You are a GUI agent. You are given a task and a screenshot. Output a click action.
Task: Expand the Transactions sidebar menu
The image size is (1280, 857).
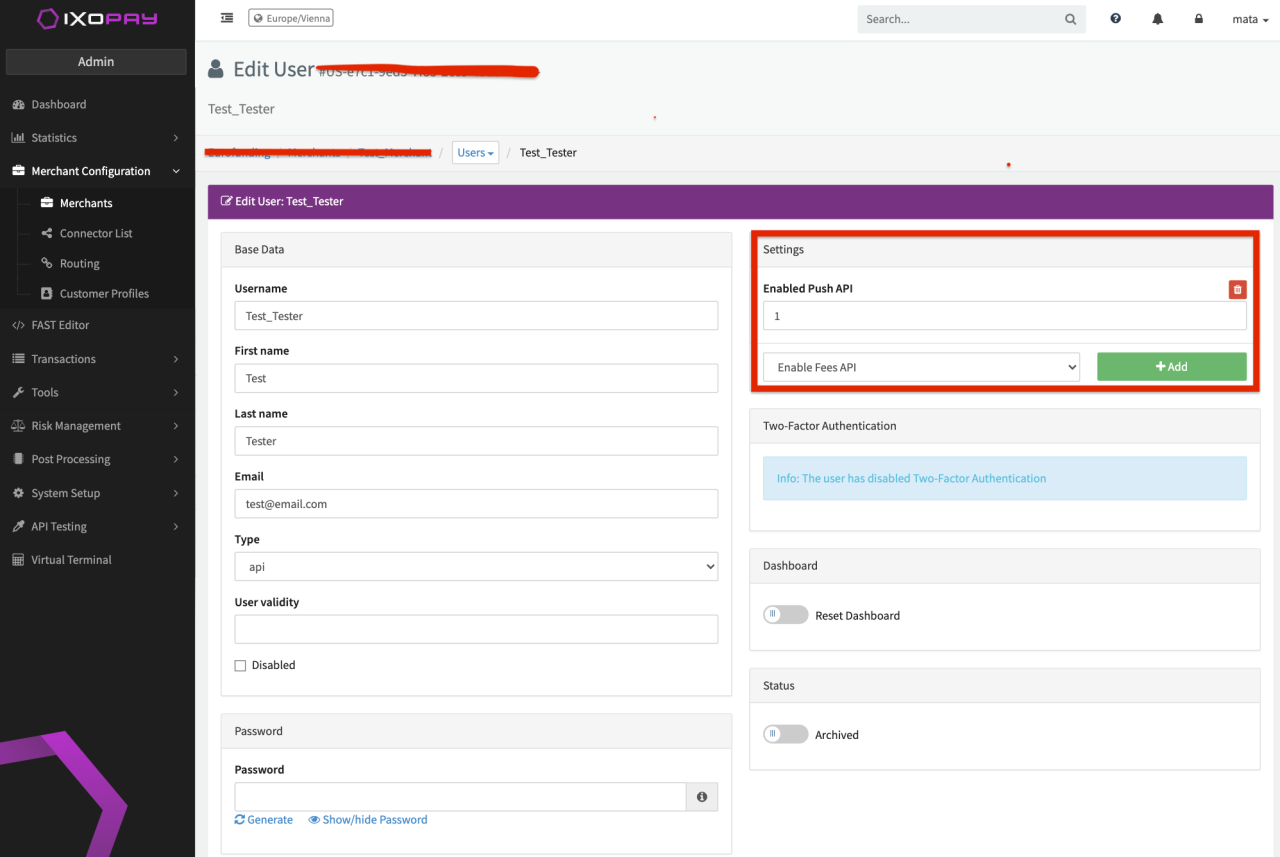[x=96, y=359]
